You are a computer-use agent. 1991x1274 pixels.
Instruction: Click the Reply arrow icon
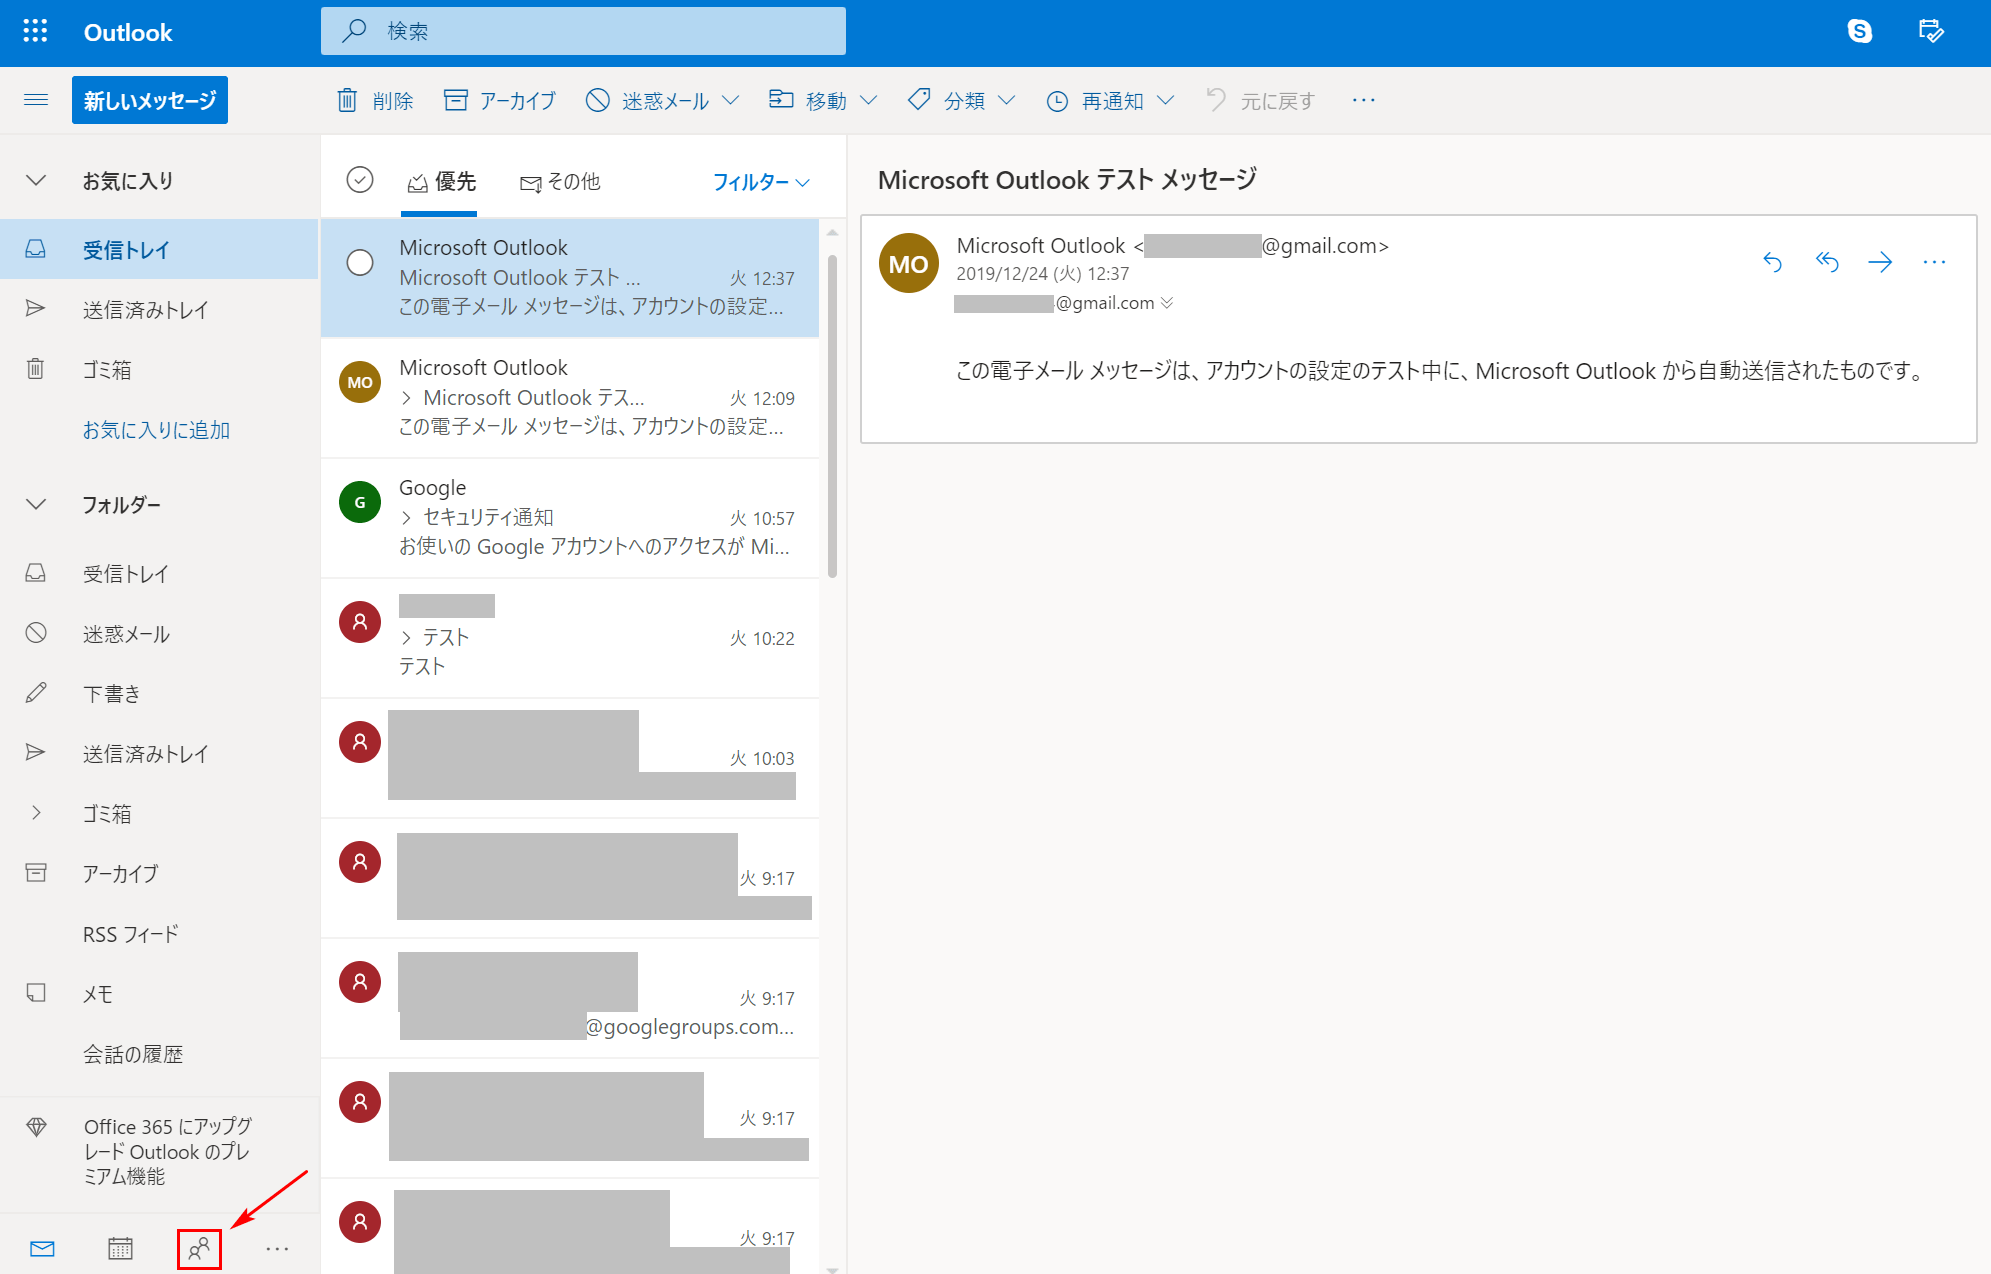[1772, 262]
